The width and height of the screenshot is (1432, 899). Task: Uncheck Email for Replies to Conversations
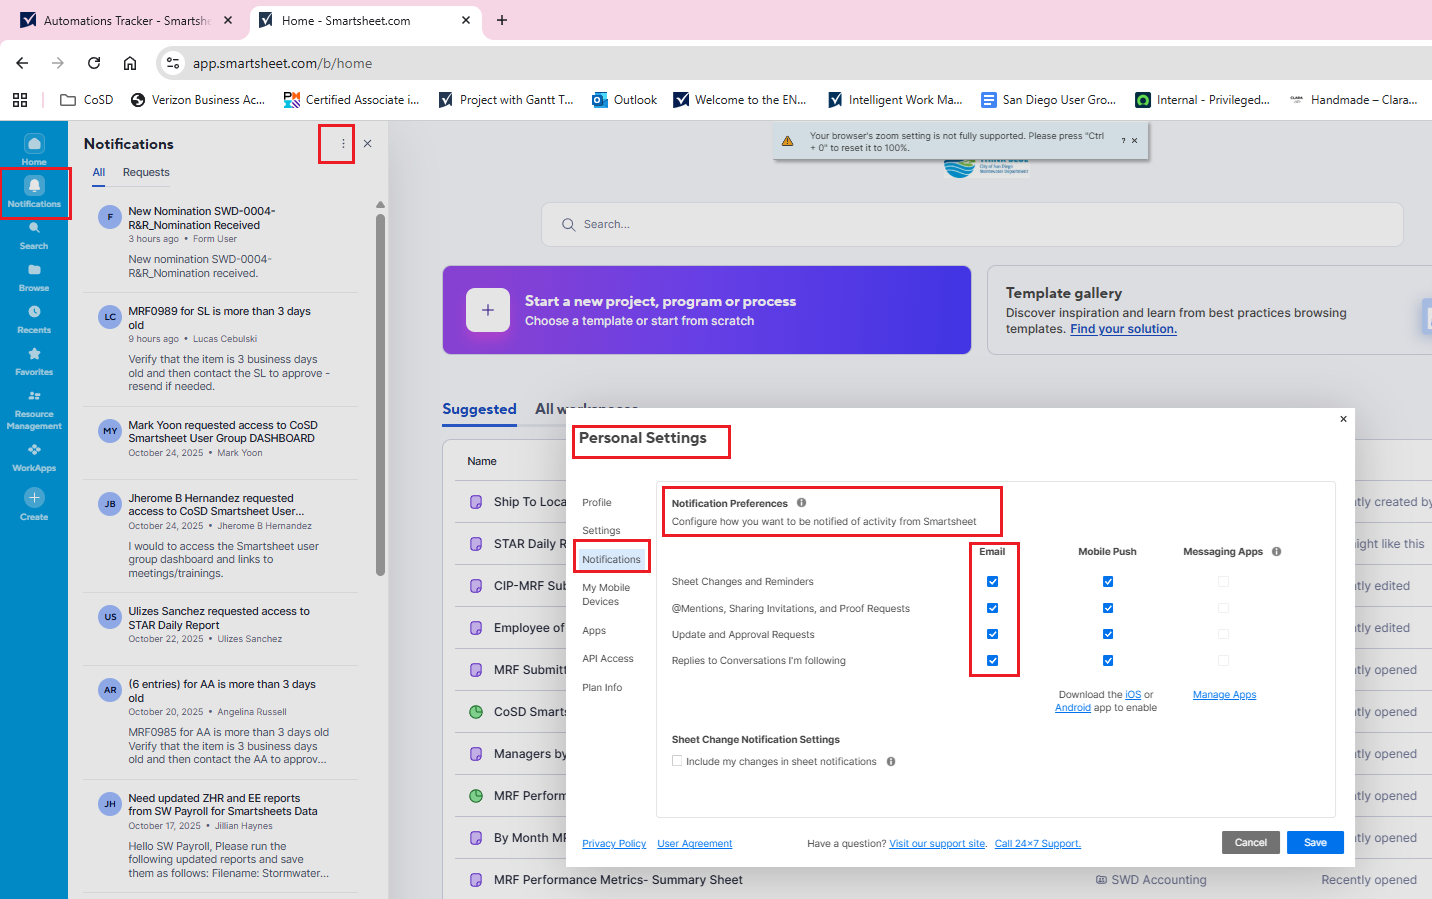coord(992,660)
